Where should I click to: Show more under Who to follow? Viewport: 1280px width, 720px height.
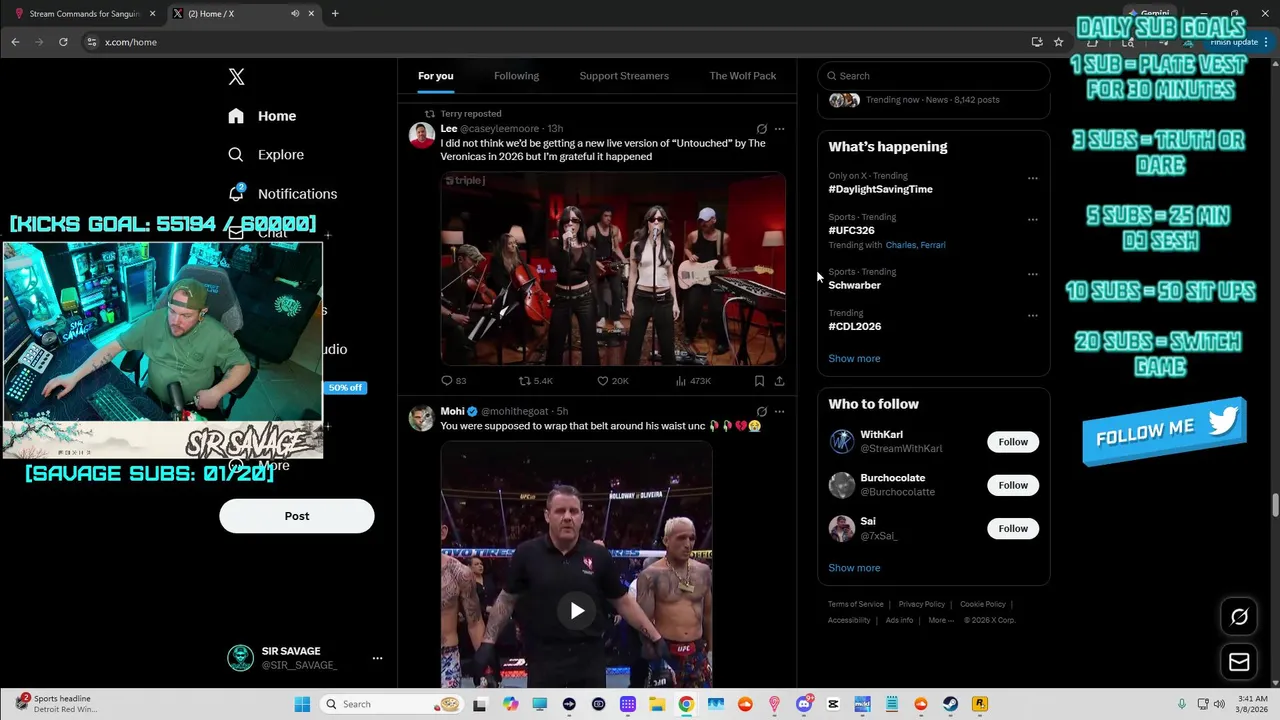854,568
